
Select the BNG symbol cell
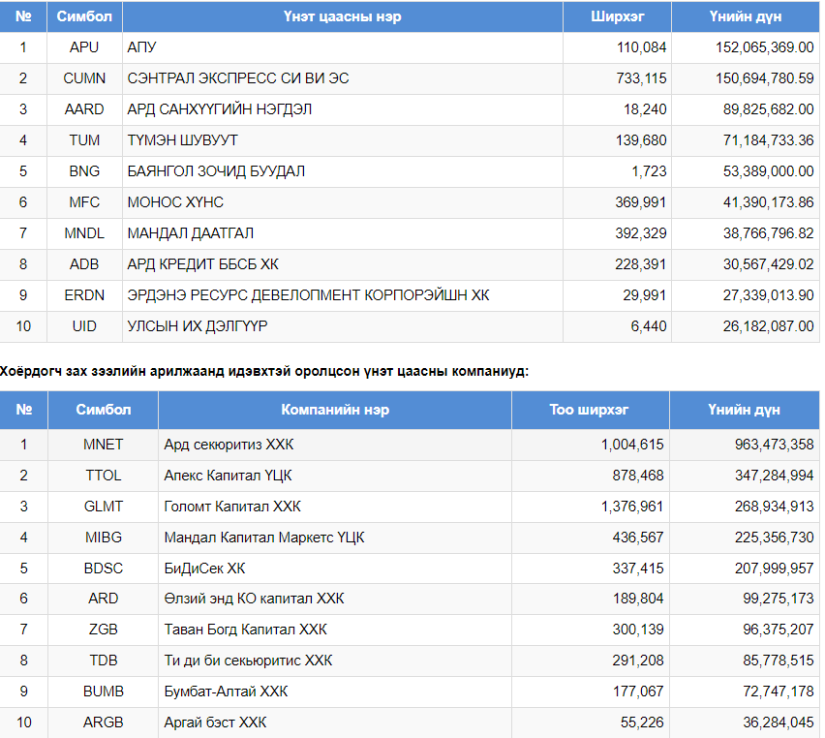(84, 171)
